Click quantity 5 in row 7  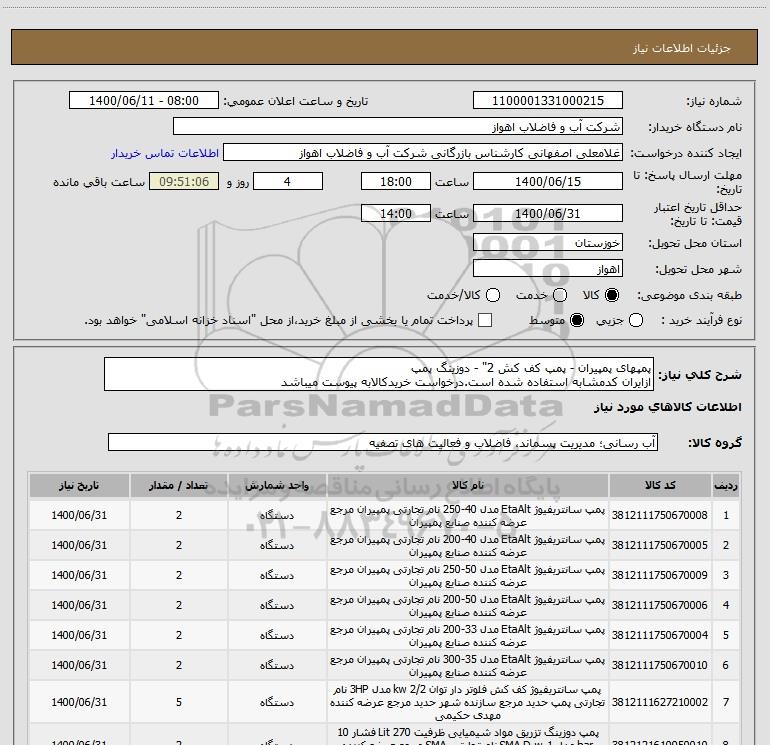[179, 702]
